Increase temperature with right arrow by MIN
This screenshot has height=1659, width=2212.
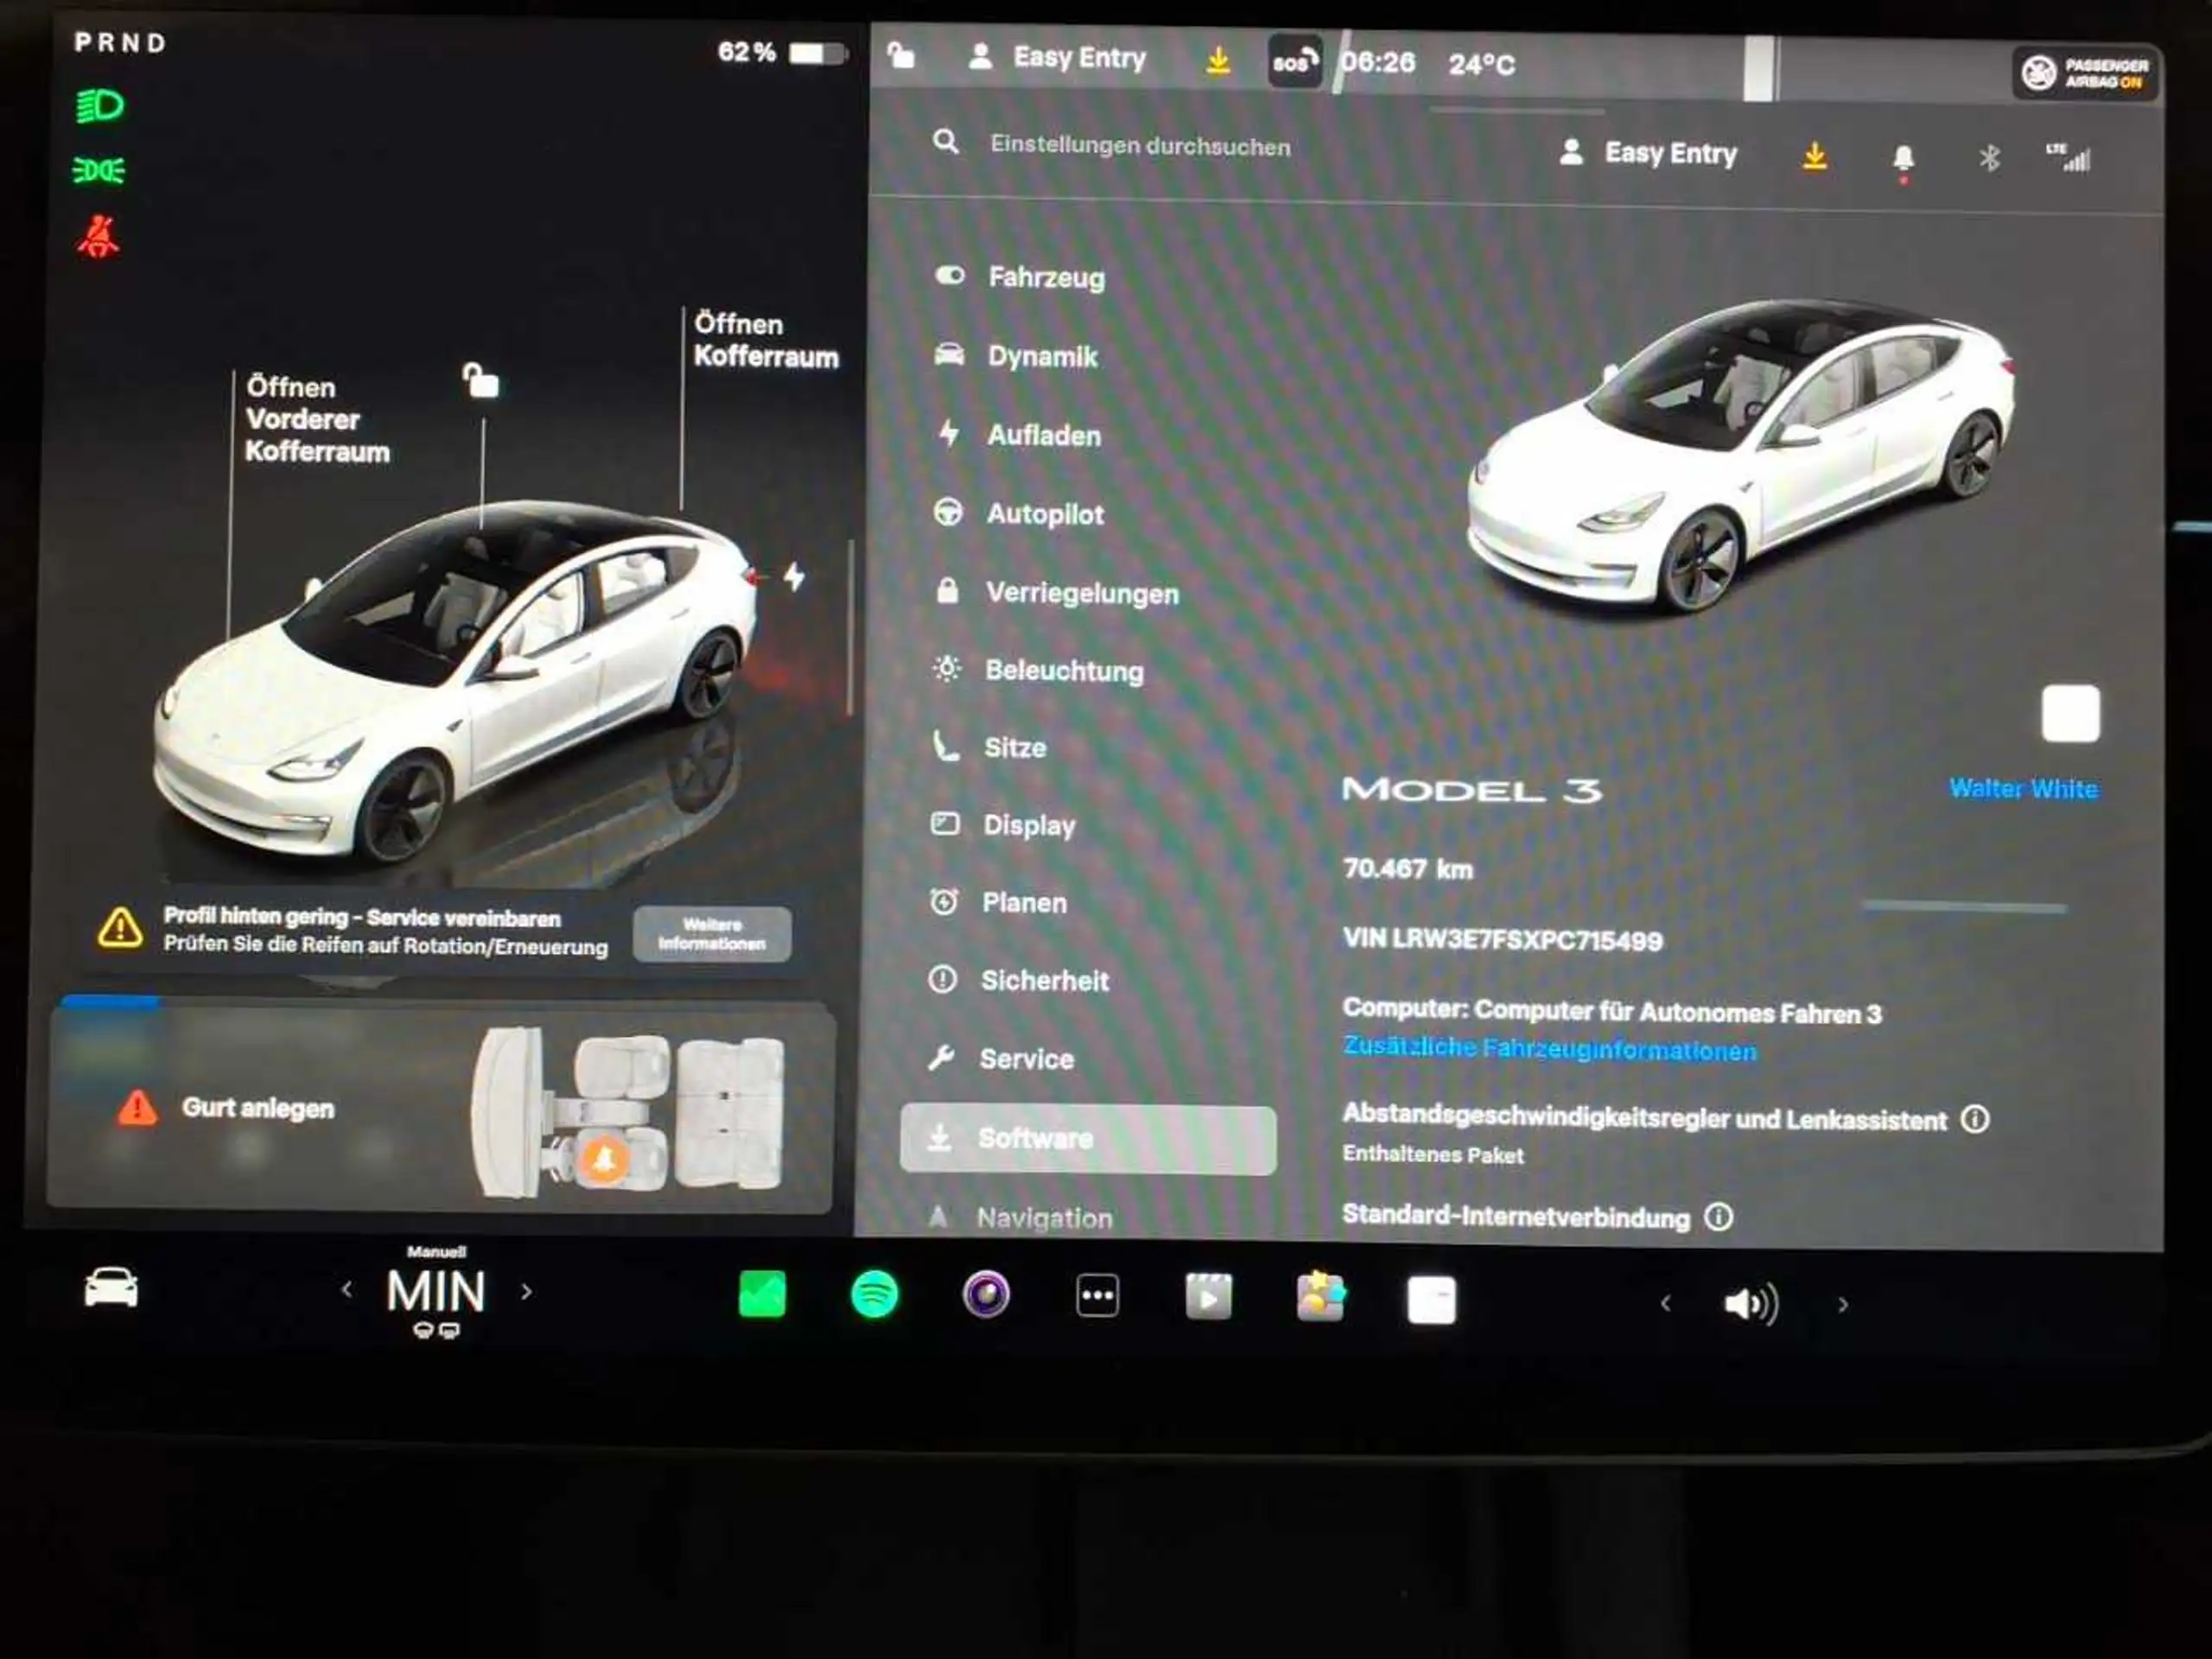[x=527, y=1292]
